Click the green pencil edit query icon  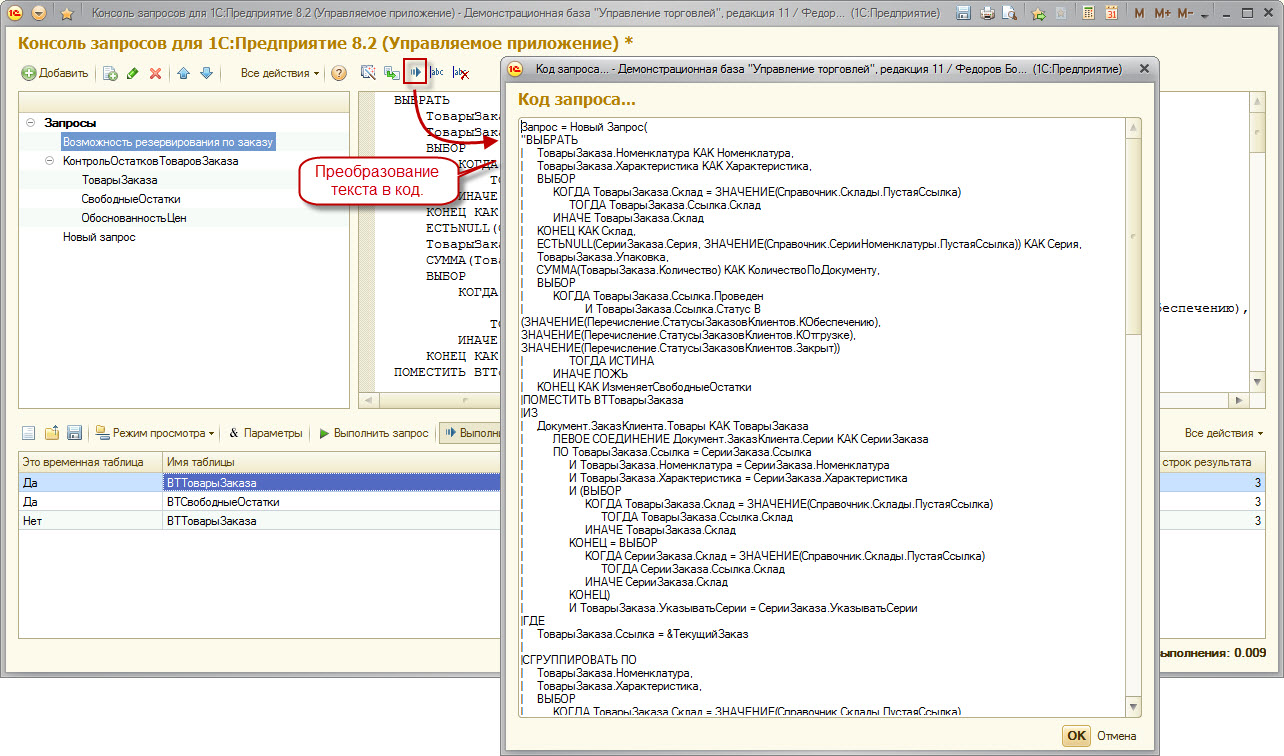132,74
